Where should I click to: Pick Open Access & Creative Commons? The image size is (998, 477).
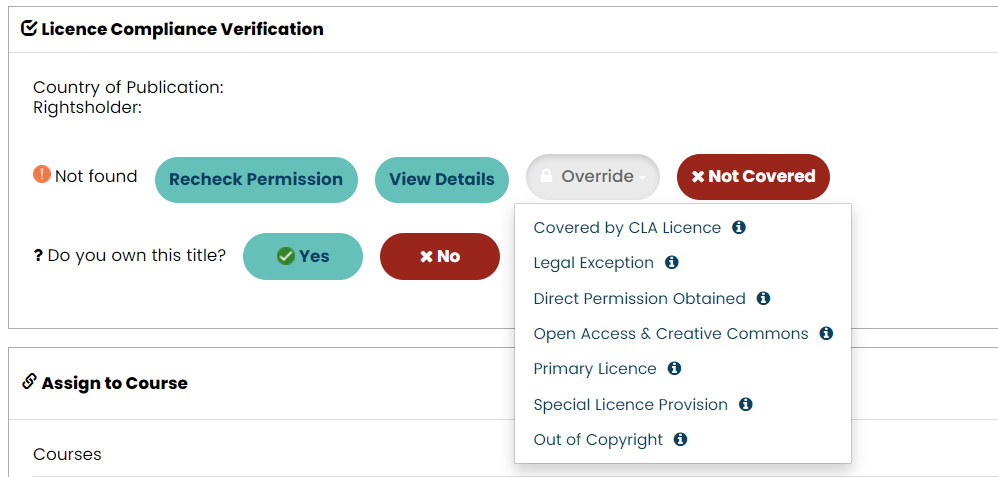671,334
